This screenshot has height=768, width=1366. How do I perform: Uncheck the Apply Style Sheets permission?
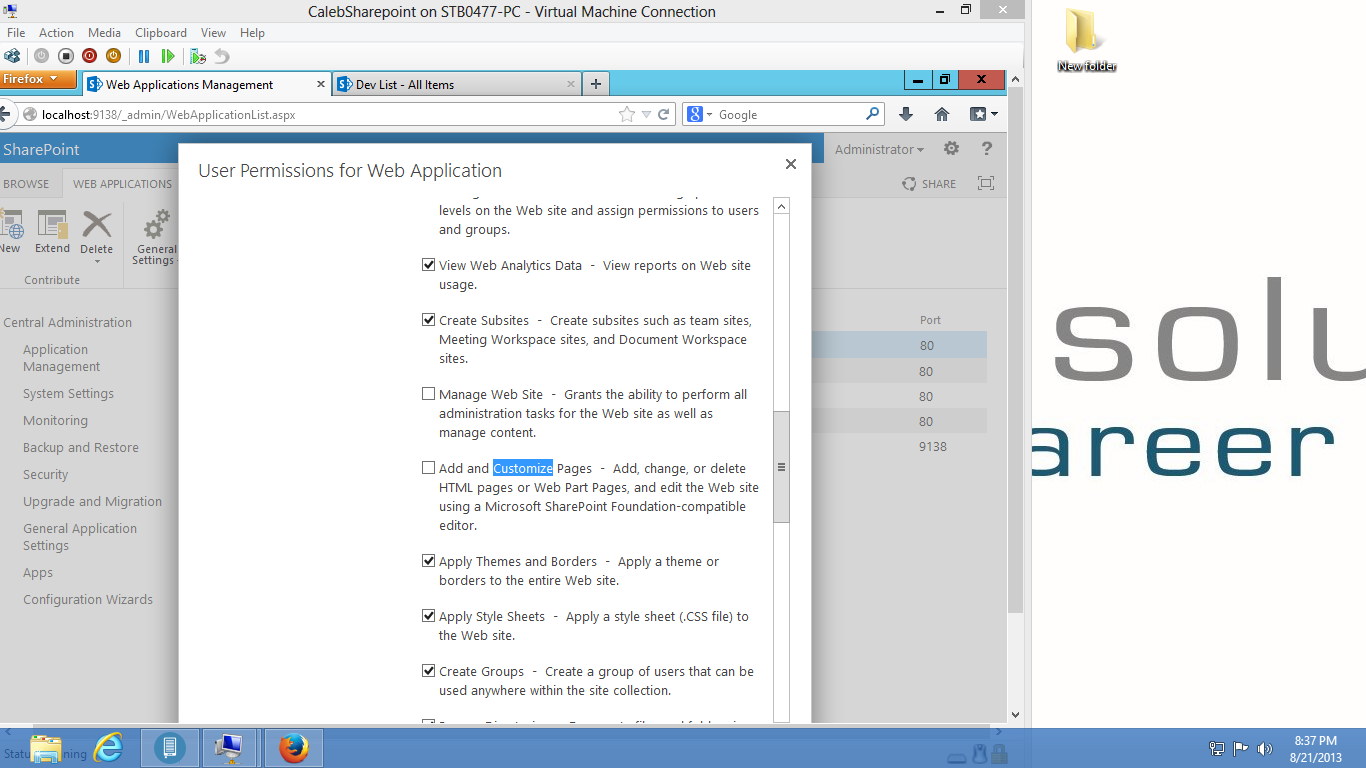click(x=429, y=616)
